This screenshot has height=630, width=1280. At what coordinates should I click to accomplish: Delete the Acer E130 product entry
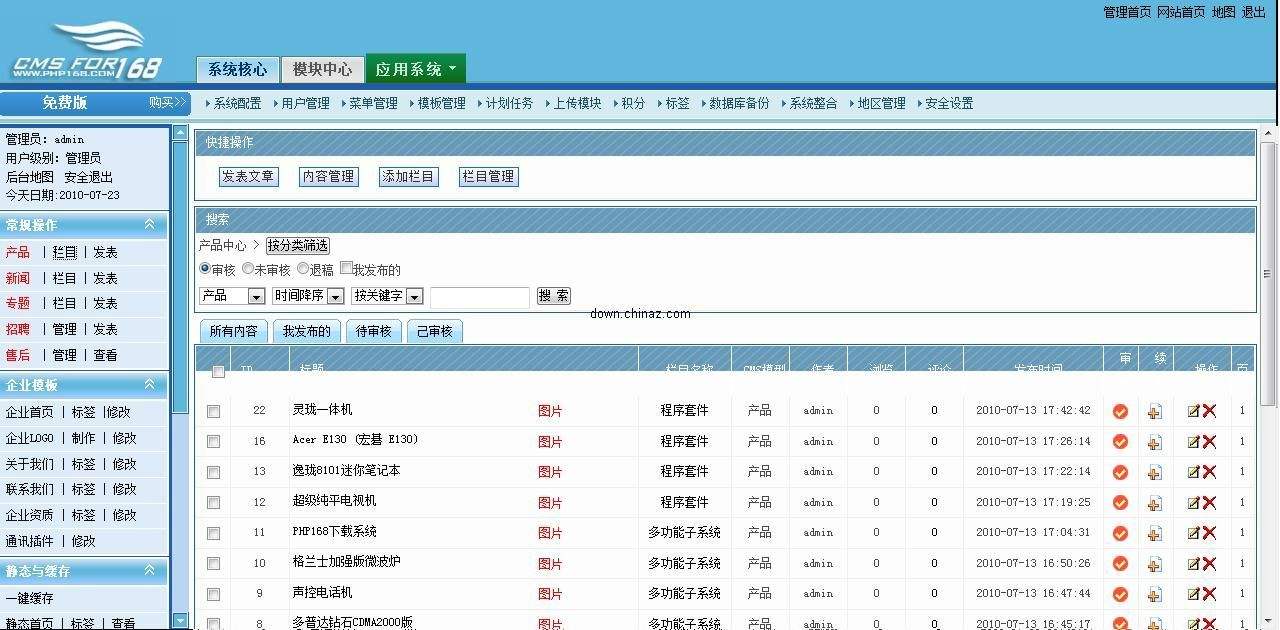1209,442
